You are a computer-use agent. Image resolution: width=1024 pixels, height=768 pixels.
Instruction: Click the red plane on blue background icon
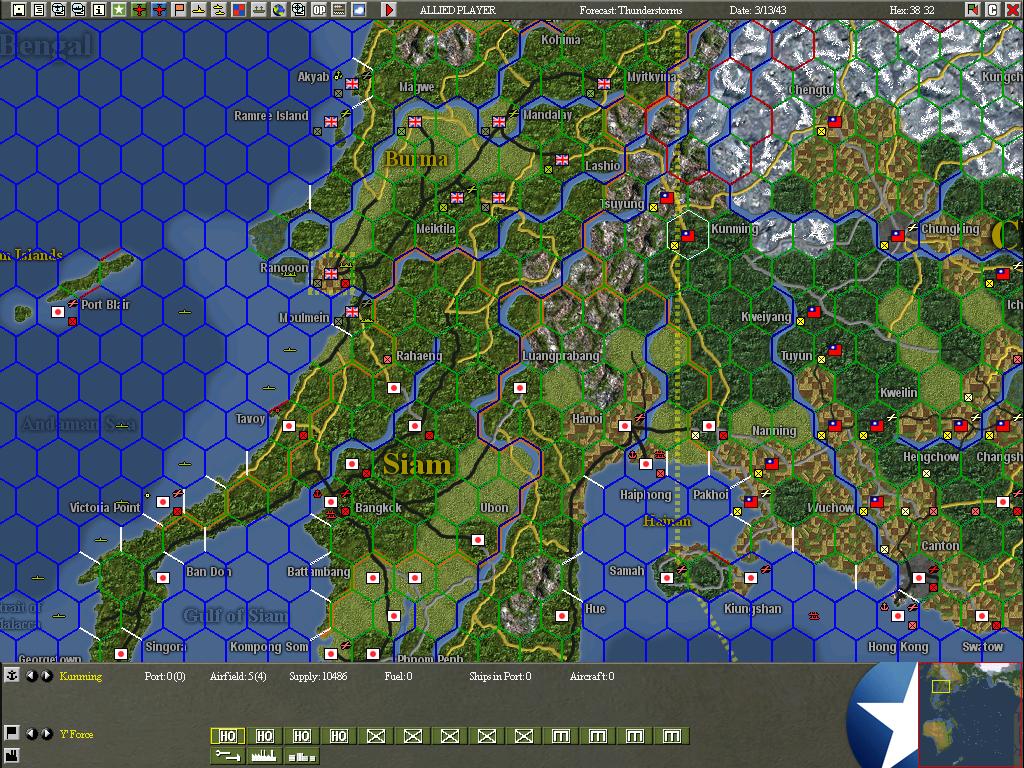(x=159, y=9)
